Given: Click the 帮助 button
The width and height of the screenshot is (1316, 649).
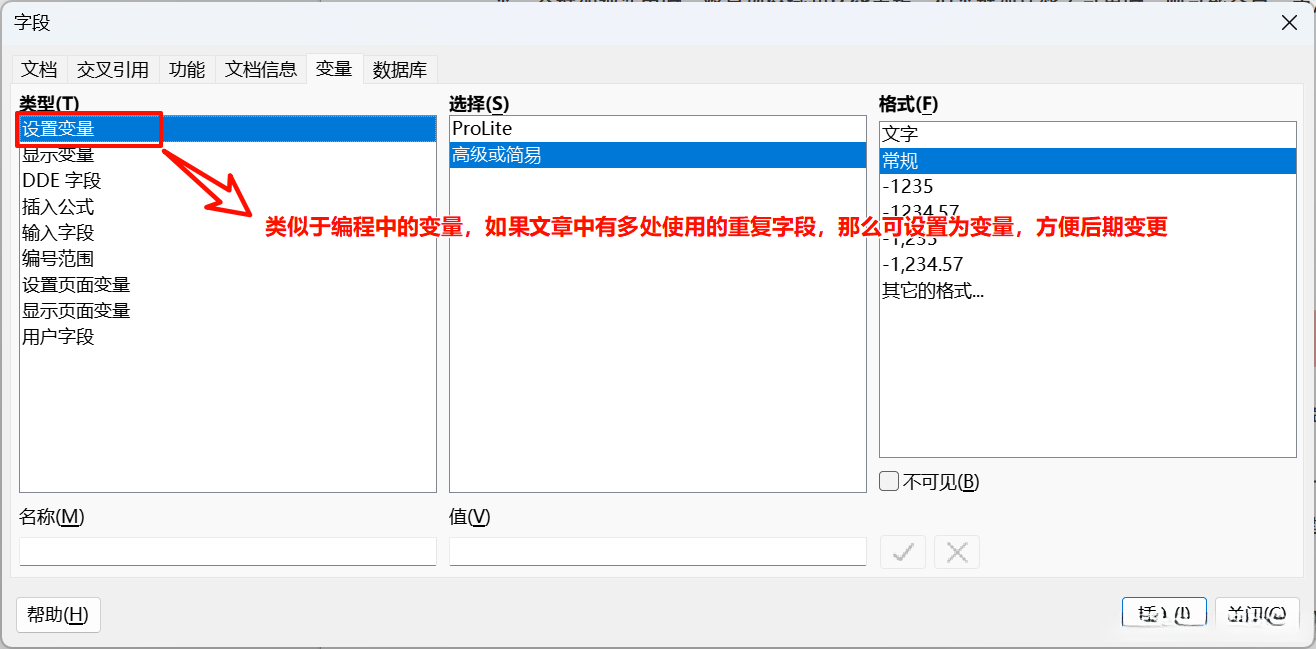Looking at the screenshot, I should (58, 614).
